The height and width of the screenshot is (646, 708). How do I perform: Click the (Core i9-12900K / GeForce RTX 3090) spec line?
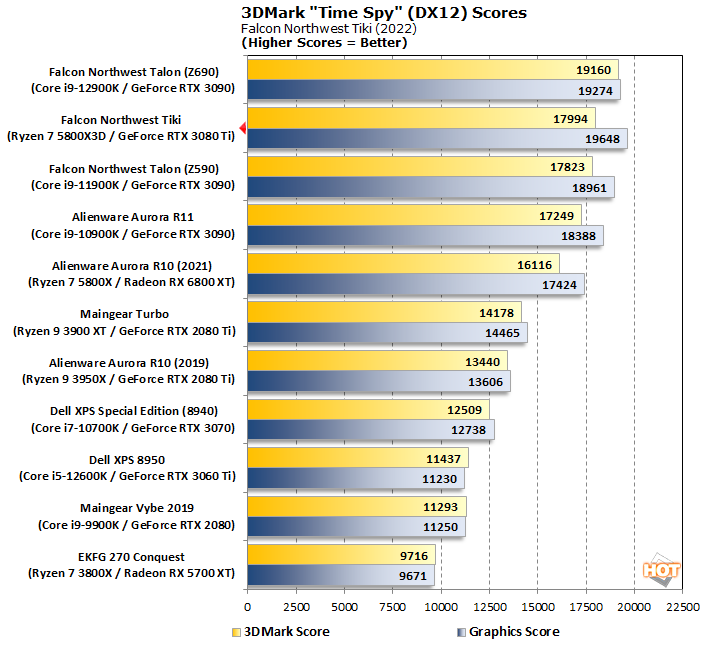click(x=133, y=88)
